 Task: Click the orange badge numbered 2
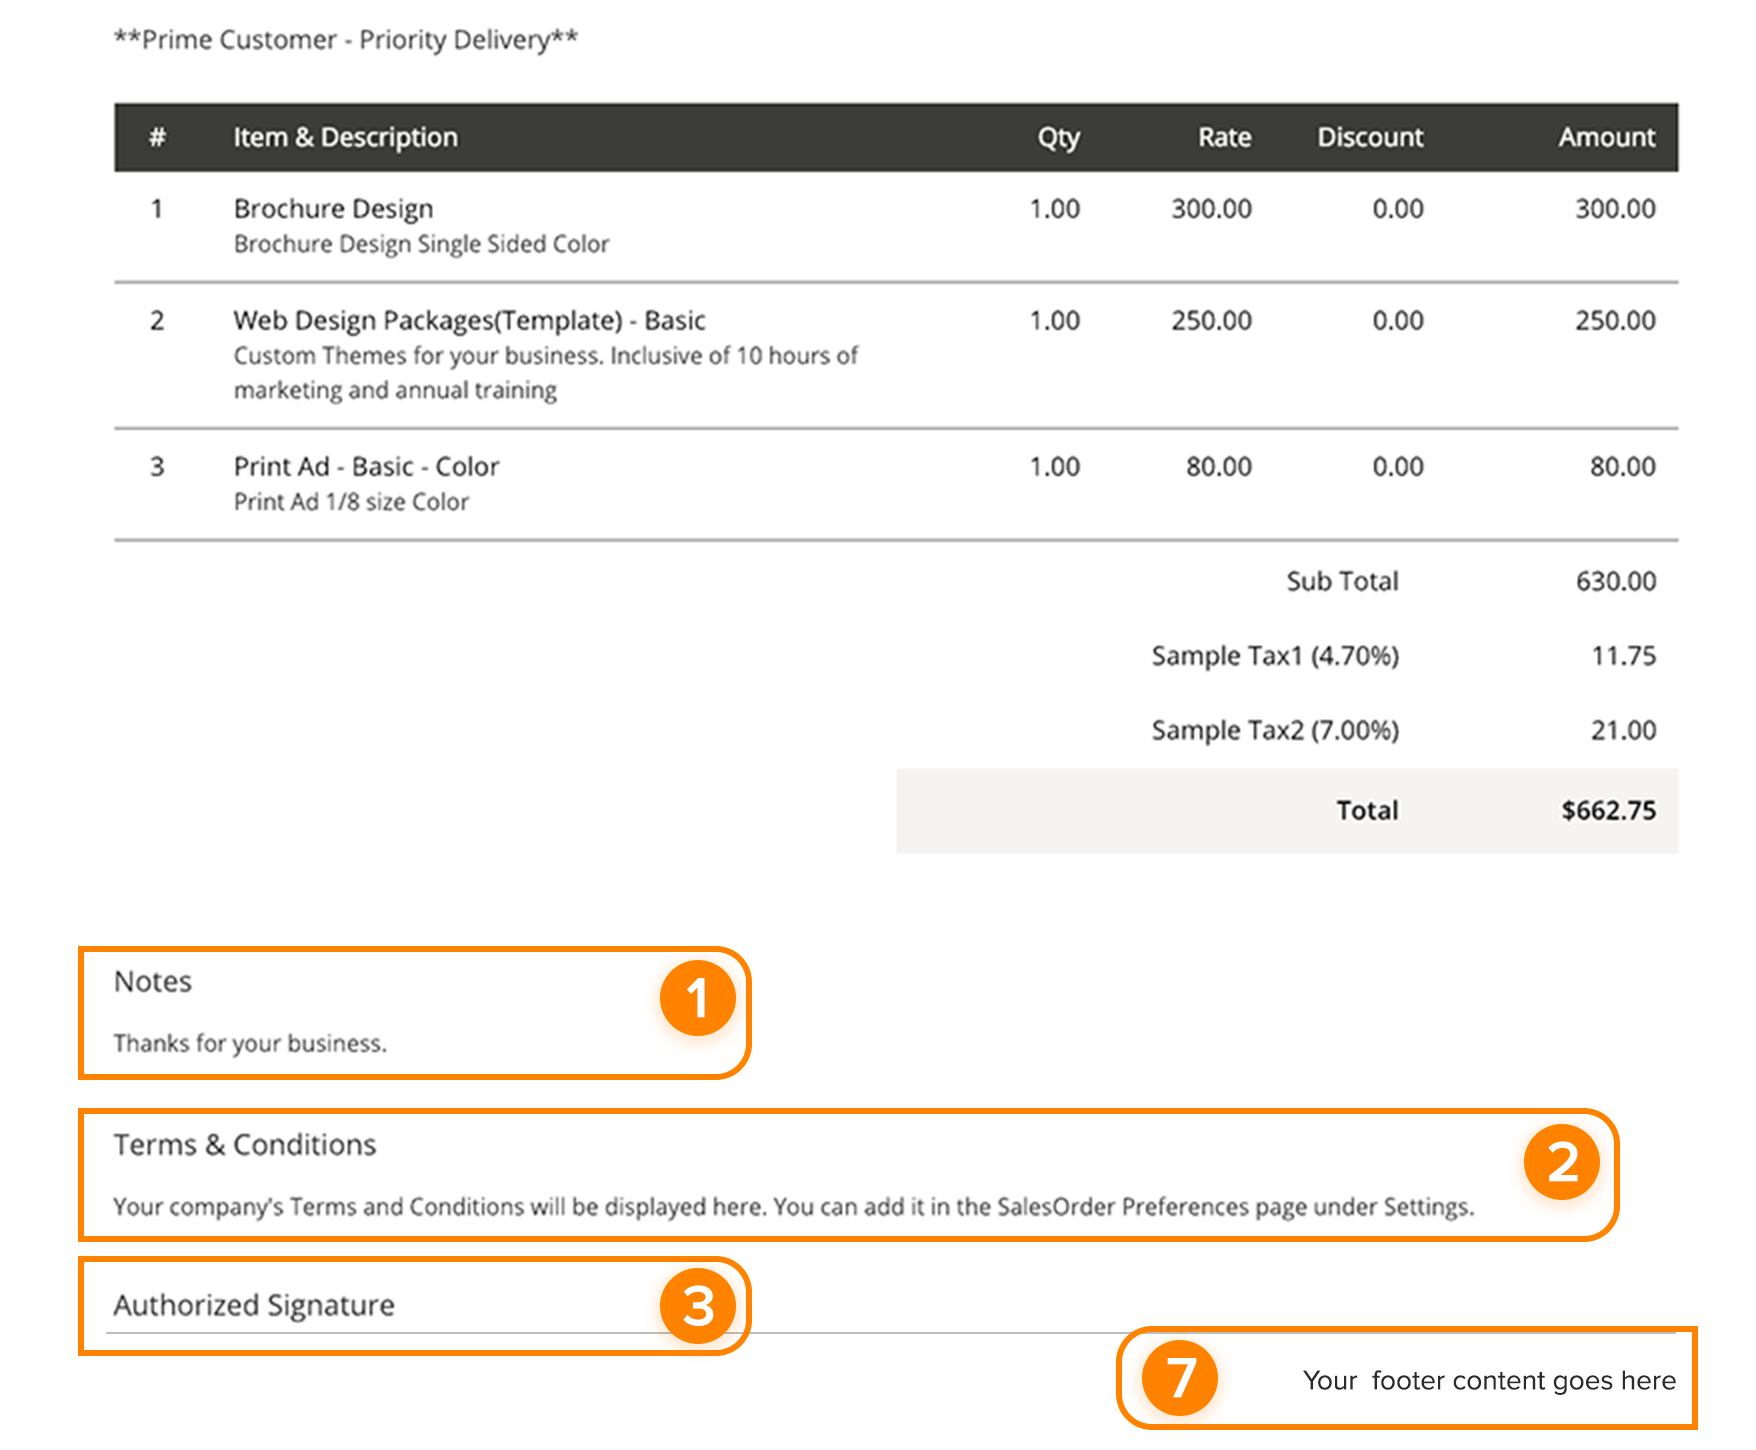pyautogui.click(x=1563, y=1162)
